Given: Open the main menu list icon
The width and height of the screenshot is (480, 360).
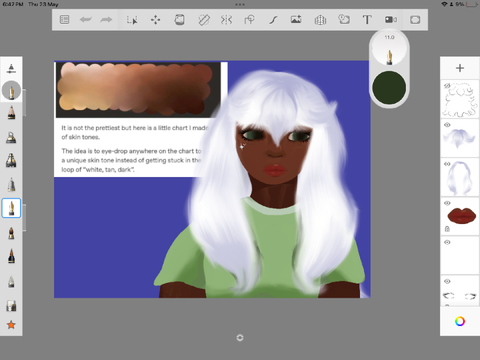Looking at the screenshot, I should 64,20.
